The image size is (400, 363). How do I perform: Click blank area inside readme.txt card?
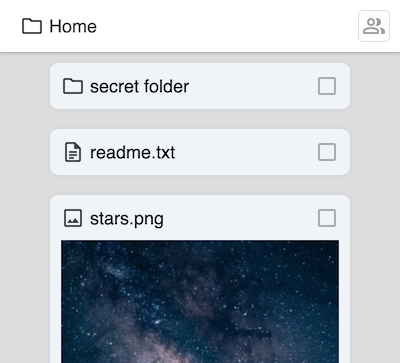point(247,152)
